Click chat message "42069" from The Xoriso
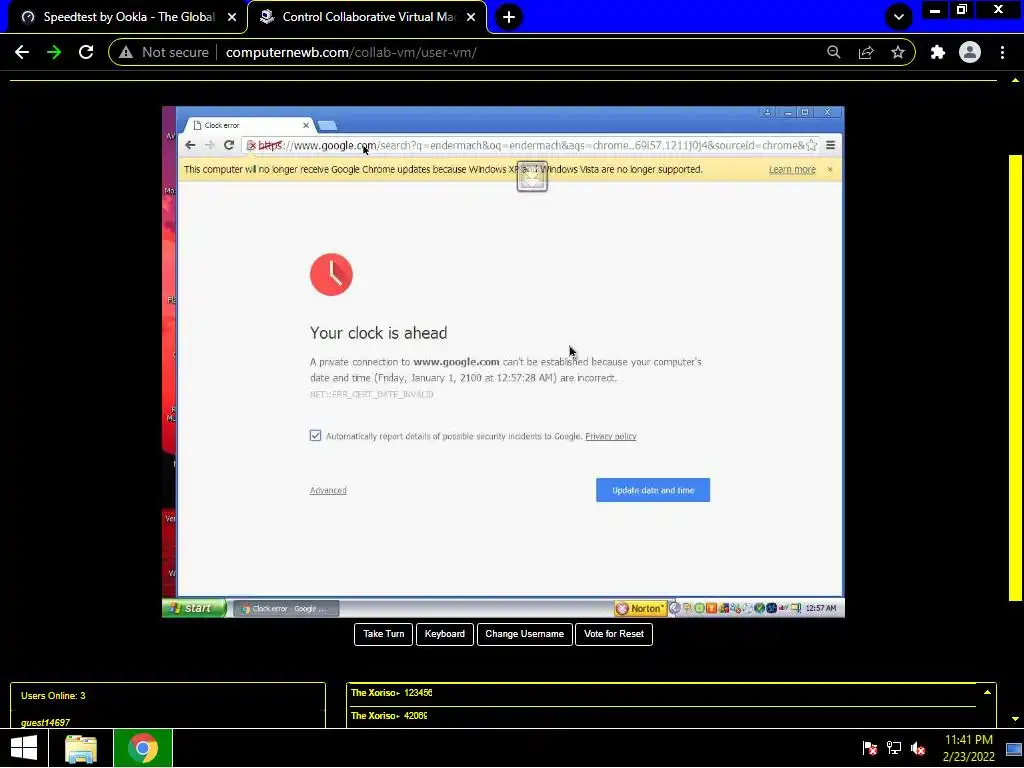This screenshot has height=768, width=1024. 415,716
